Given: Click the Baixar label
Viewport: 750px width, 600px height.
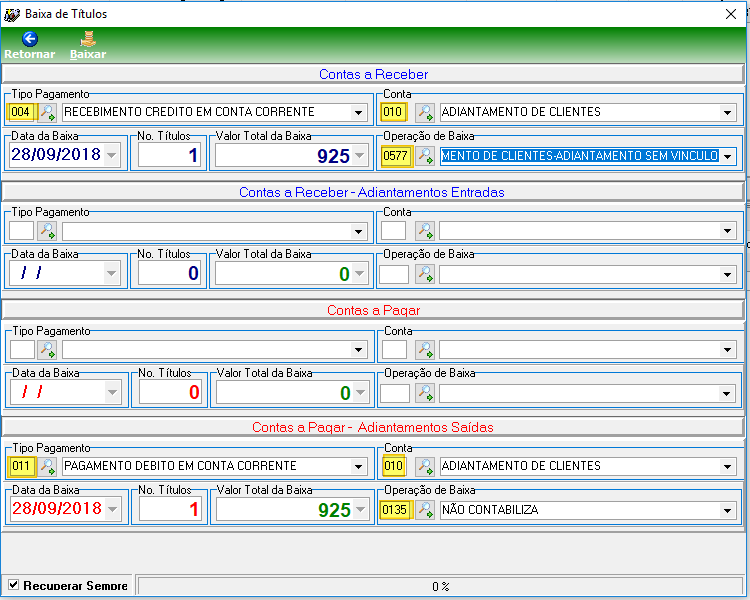Looking at the screenshot, I should point(88,54).
